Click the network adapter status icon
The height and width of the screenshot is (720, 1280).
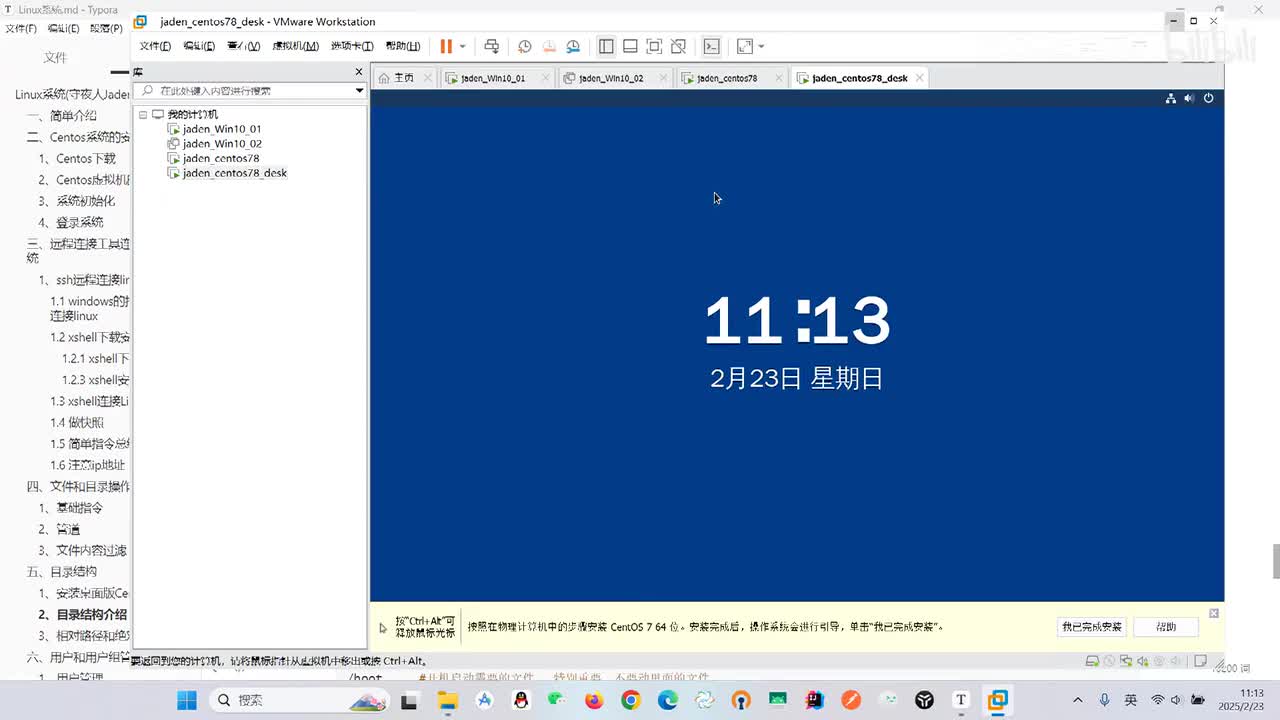(1126, 661)
